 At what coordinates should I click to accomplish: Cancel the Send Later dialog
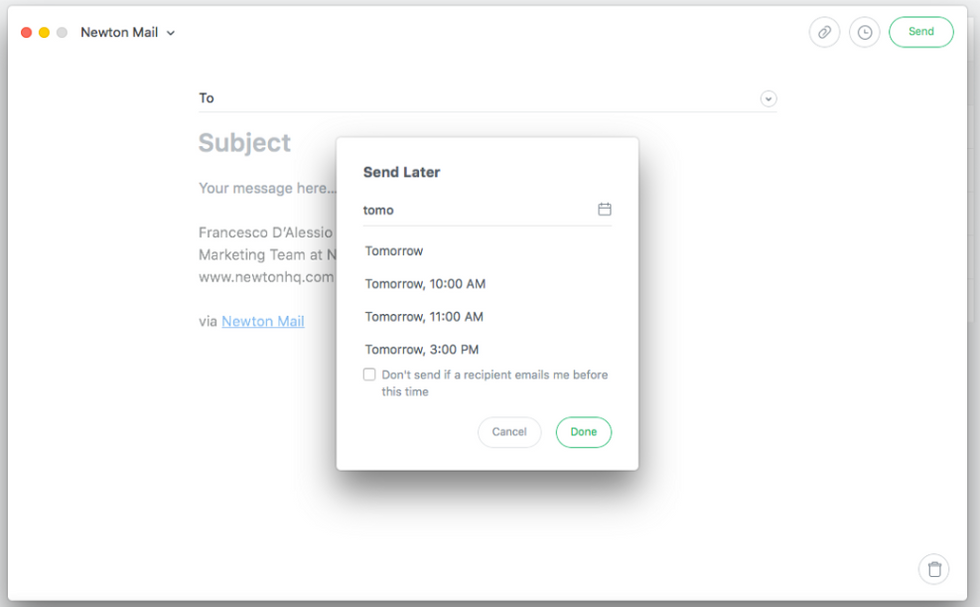coord(509,432)
